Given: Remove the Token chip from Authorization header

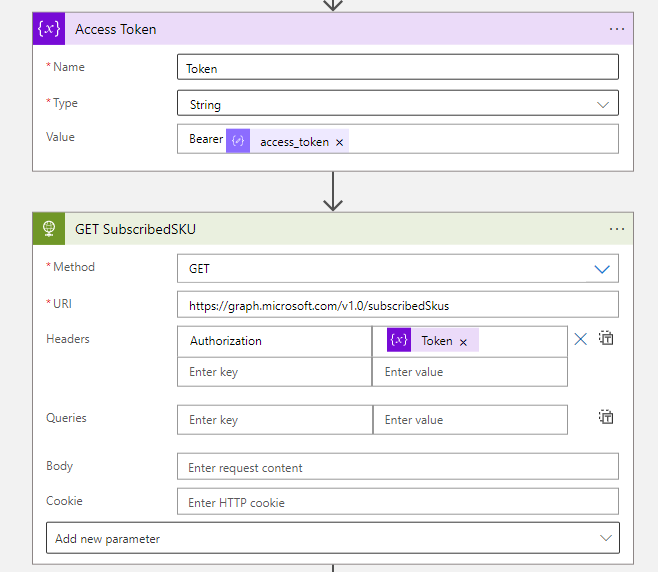Looking at the screenshot, I should pyautogui.click(x=463, y=342).
